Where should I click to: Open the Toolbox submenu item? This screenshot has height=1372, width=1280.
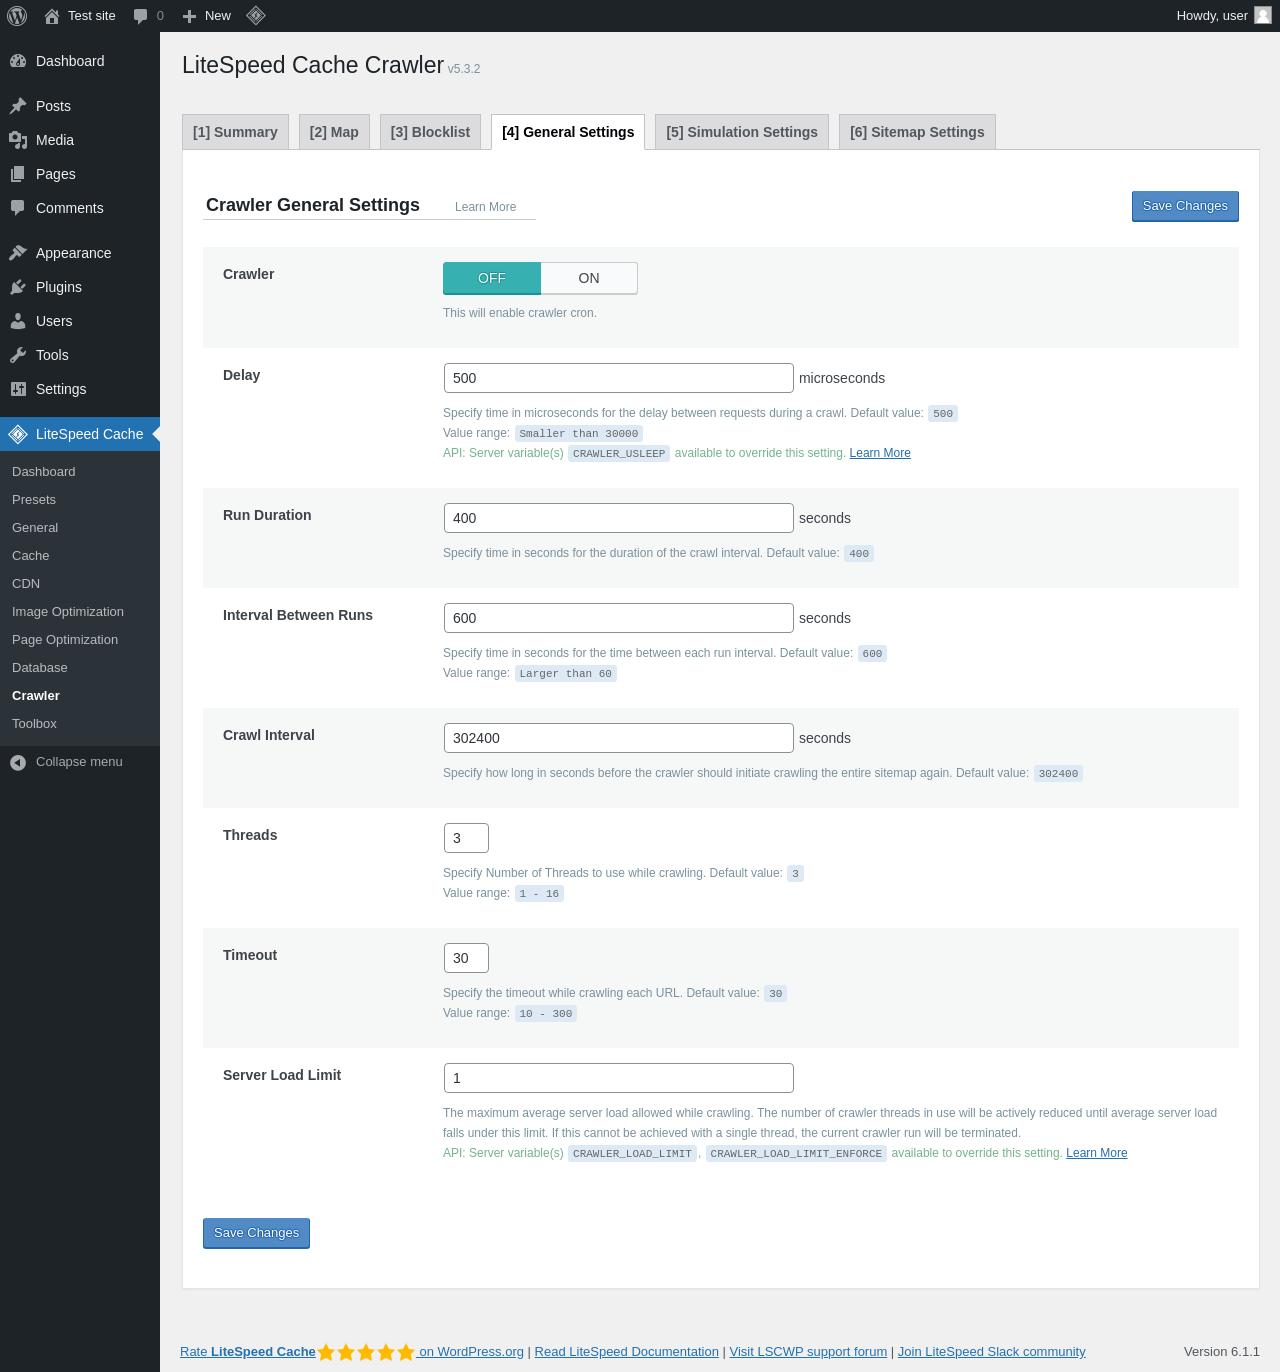34,724
